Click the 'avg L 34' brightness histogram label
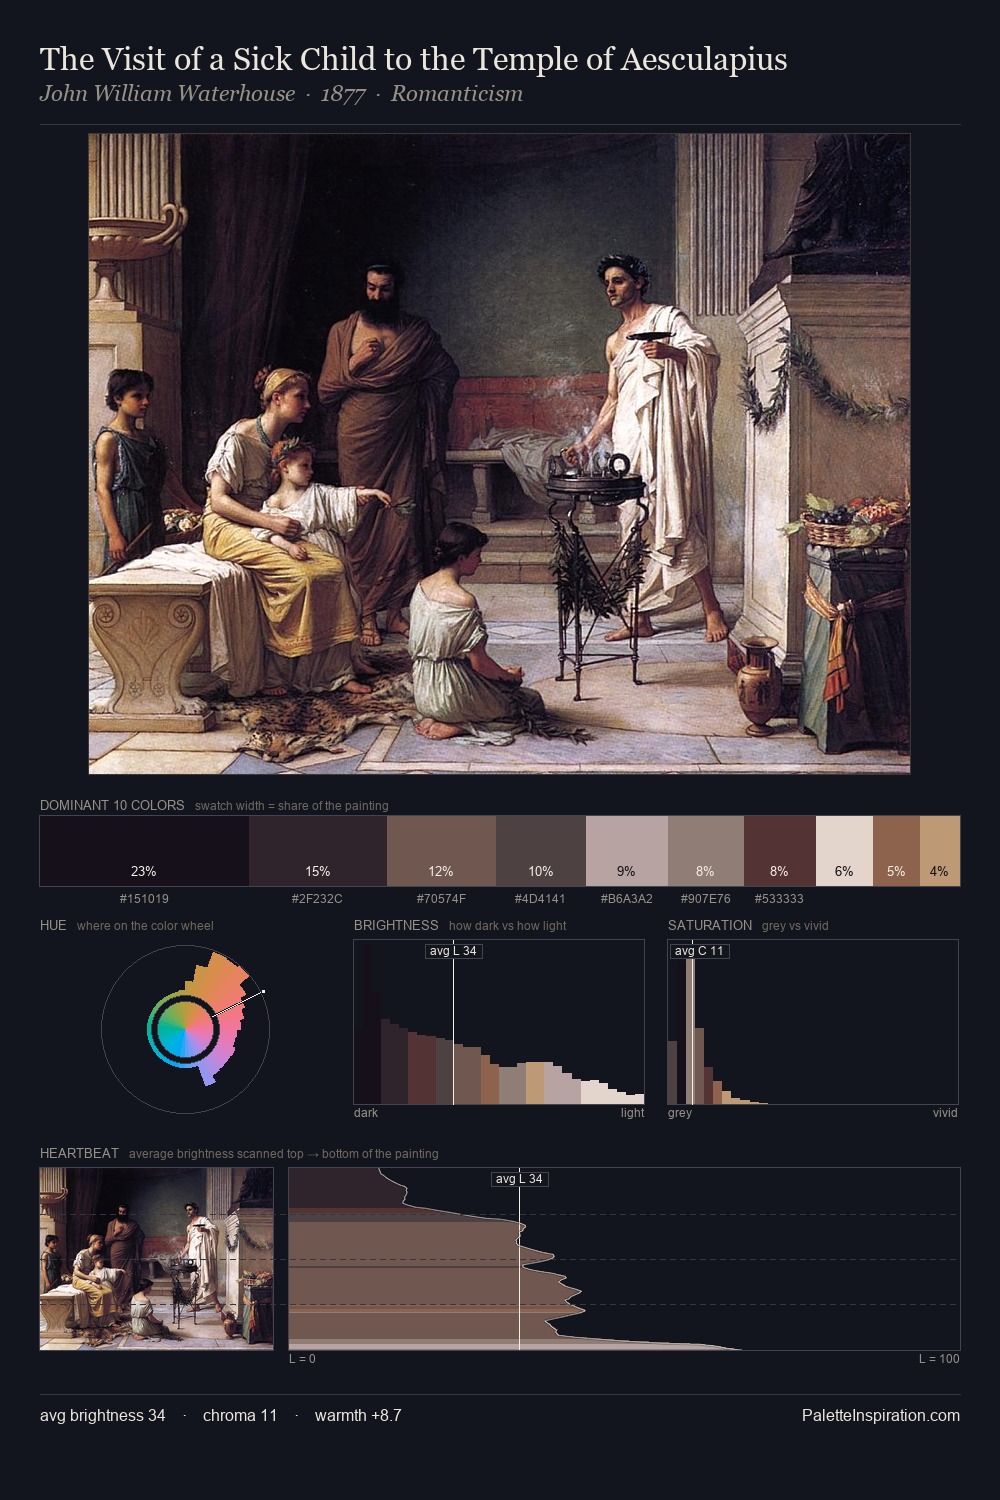 coord(453,951)
